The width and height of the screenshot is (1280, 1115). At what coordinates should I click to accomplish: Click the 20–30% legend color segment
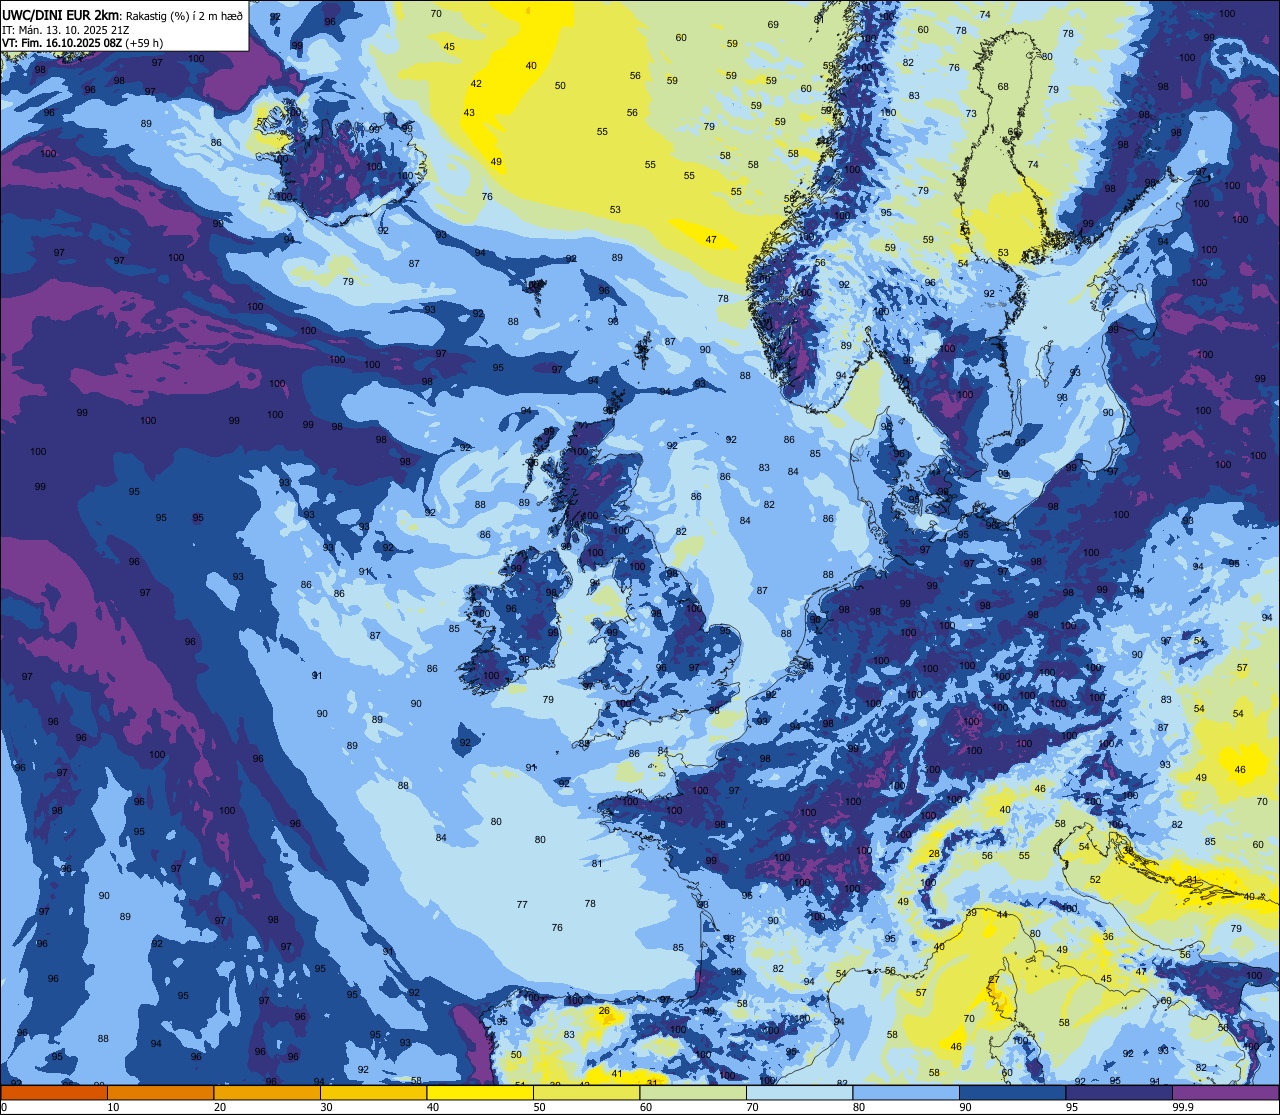267,1092
